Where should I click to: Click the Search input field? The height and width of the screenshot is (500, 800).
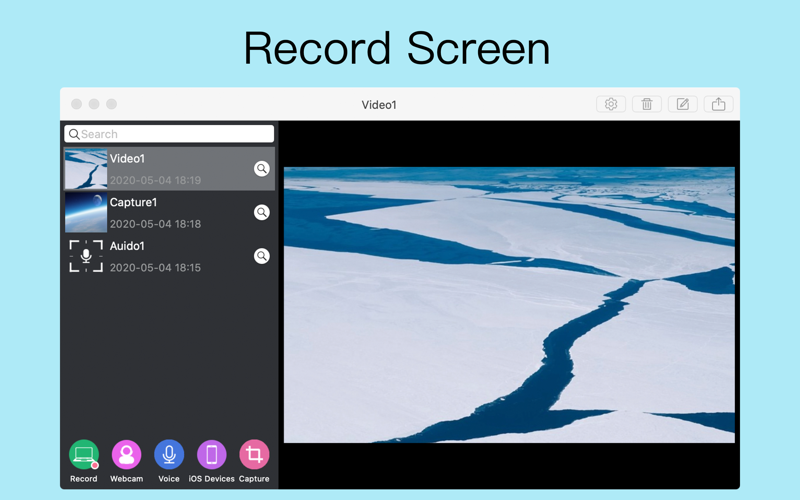(x=169, y=134)
